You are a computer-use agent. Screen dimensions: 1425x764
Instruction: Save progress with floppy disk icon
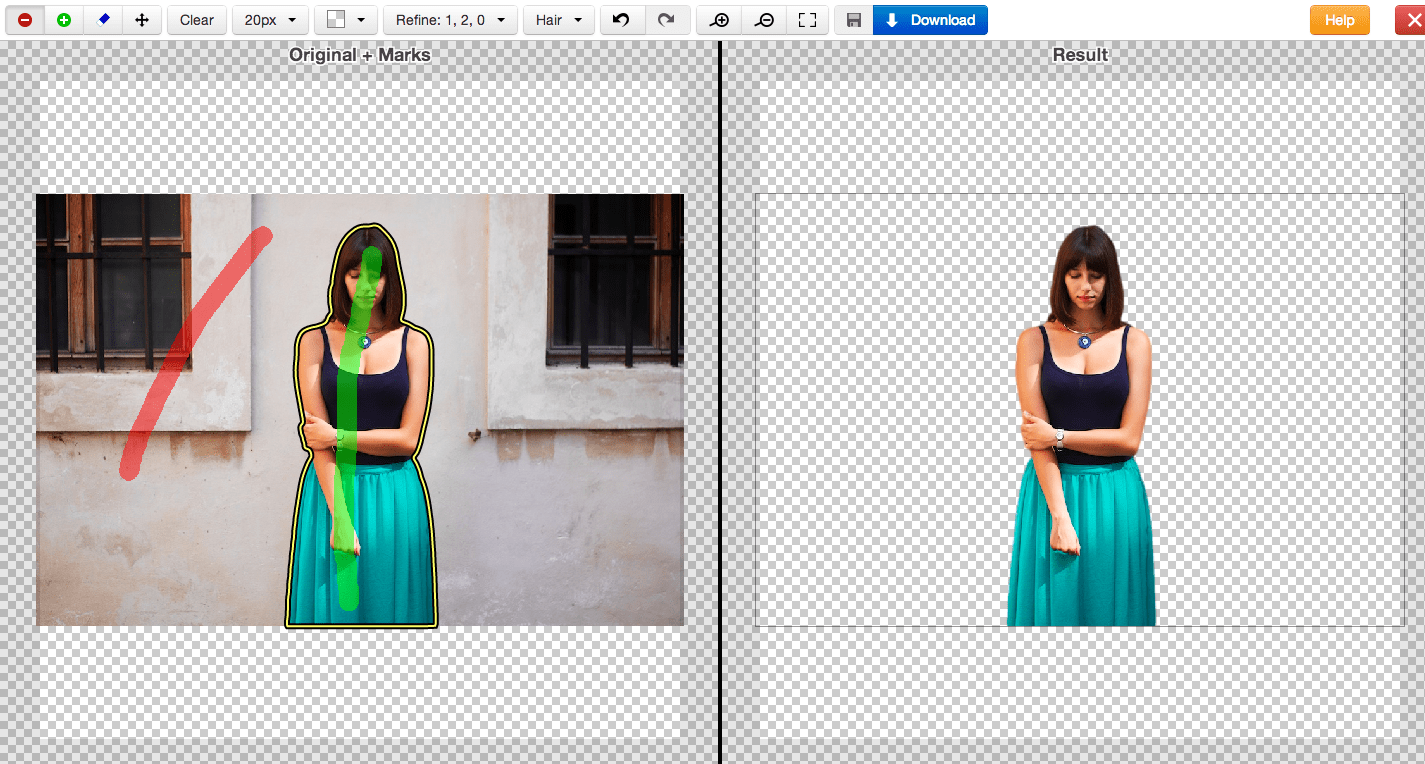[854, 20]
